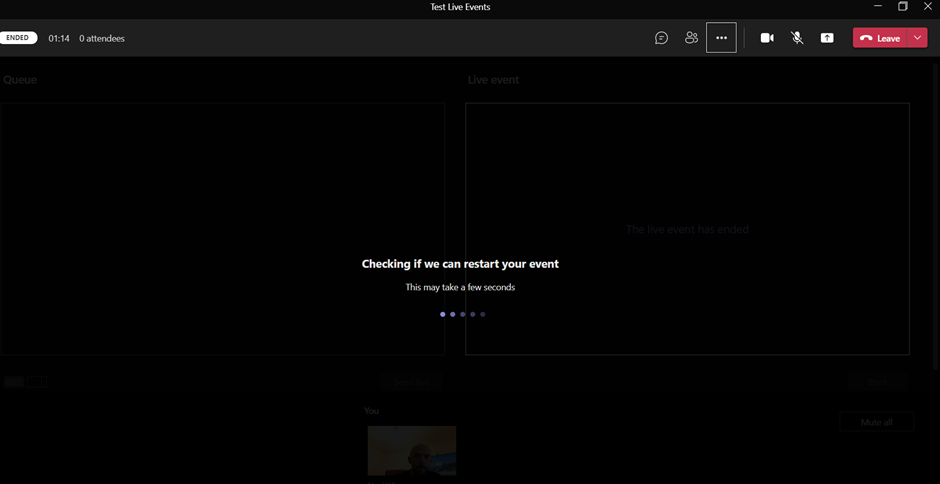Open More actions ellipsis menu
Image resolution: width=940 pixels, height=484 pixels.
(x=721, y=38)
